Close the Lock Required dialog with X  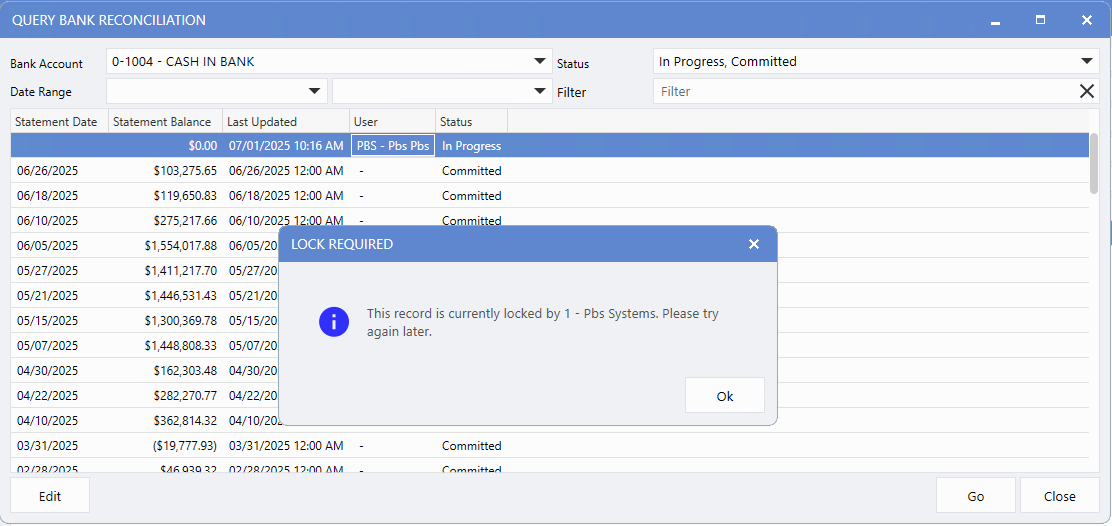click(x=754, y=244)
